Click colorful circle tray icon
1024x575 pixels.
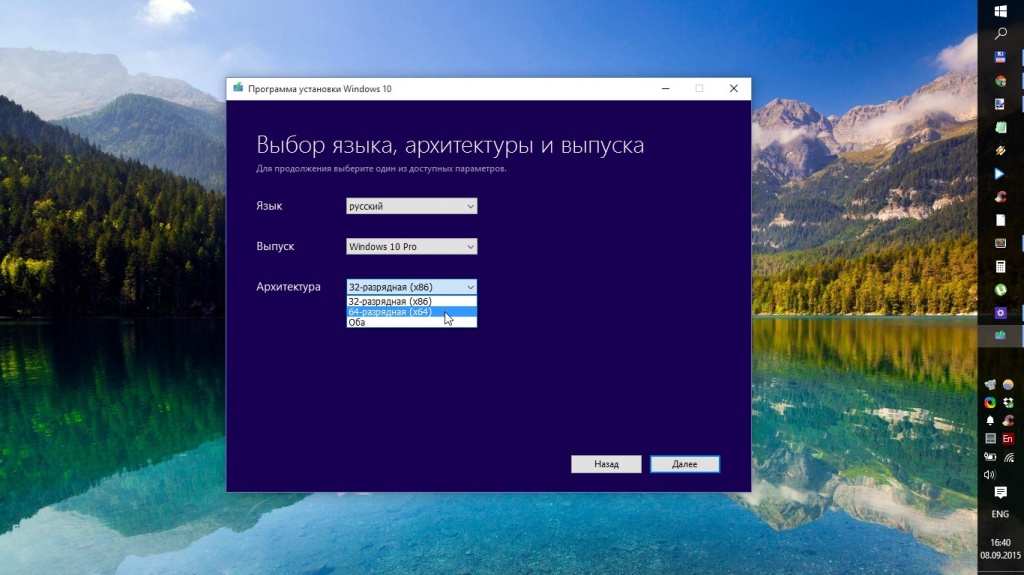(x=991, y=402)
